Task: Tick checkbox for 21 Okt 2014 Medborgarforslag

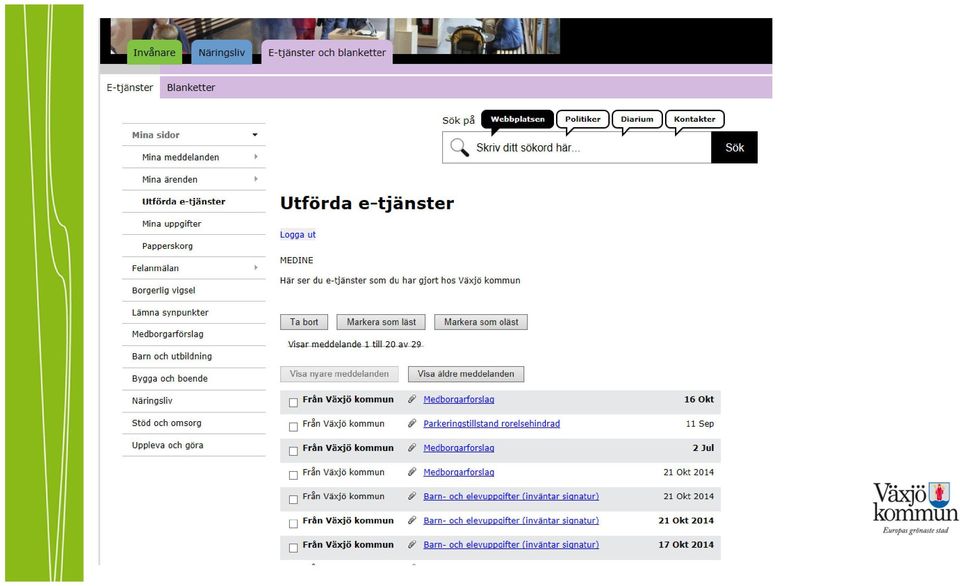Action: (x=293, y=475)
